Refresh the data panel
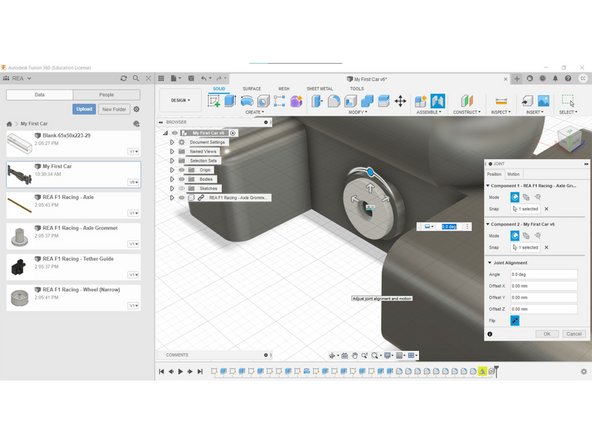 123,78
